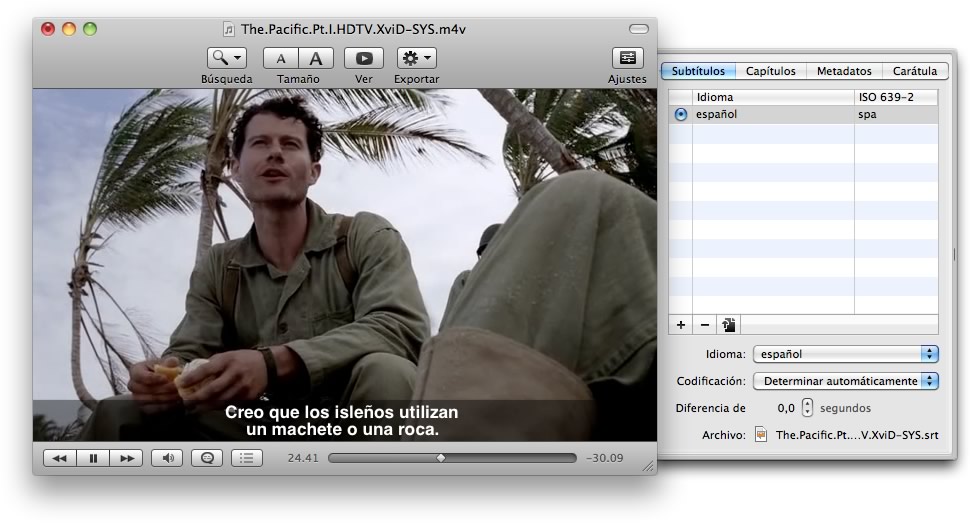
Task: Select the español row in table
Action: [803, 115]
